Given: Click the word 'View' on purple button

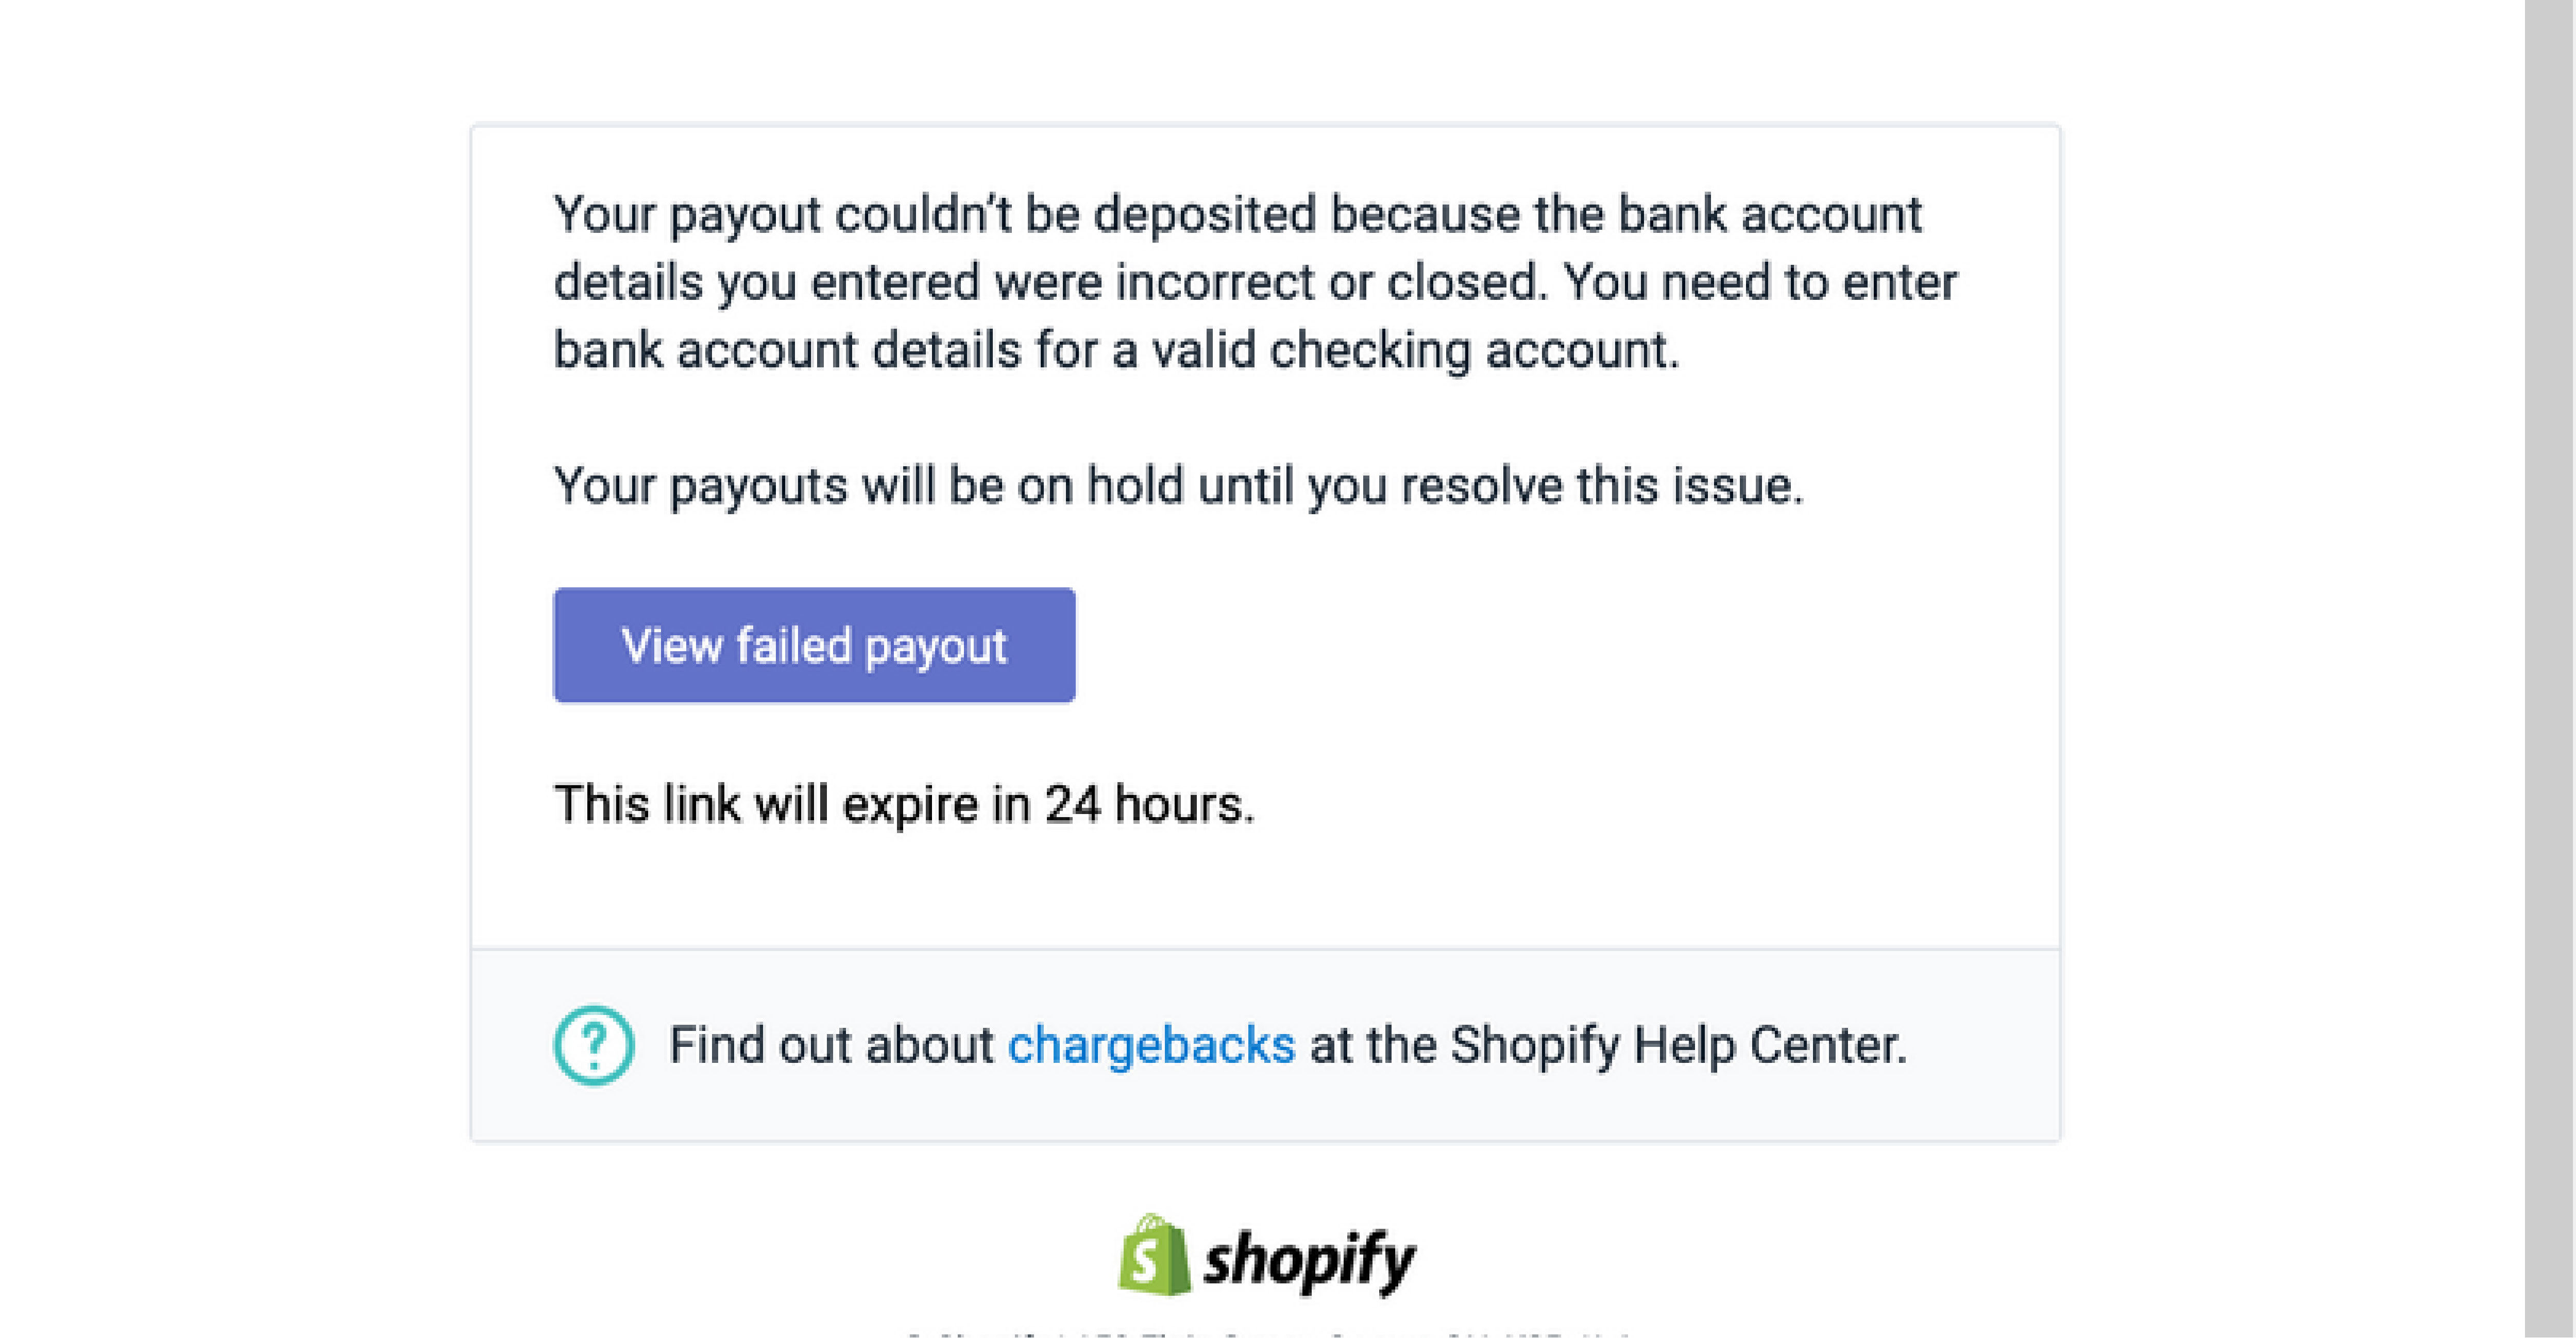Looking at the screenshot, I should tap(672, 645).
